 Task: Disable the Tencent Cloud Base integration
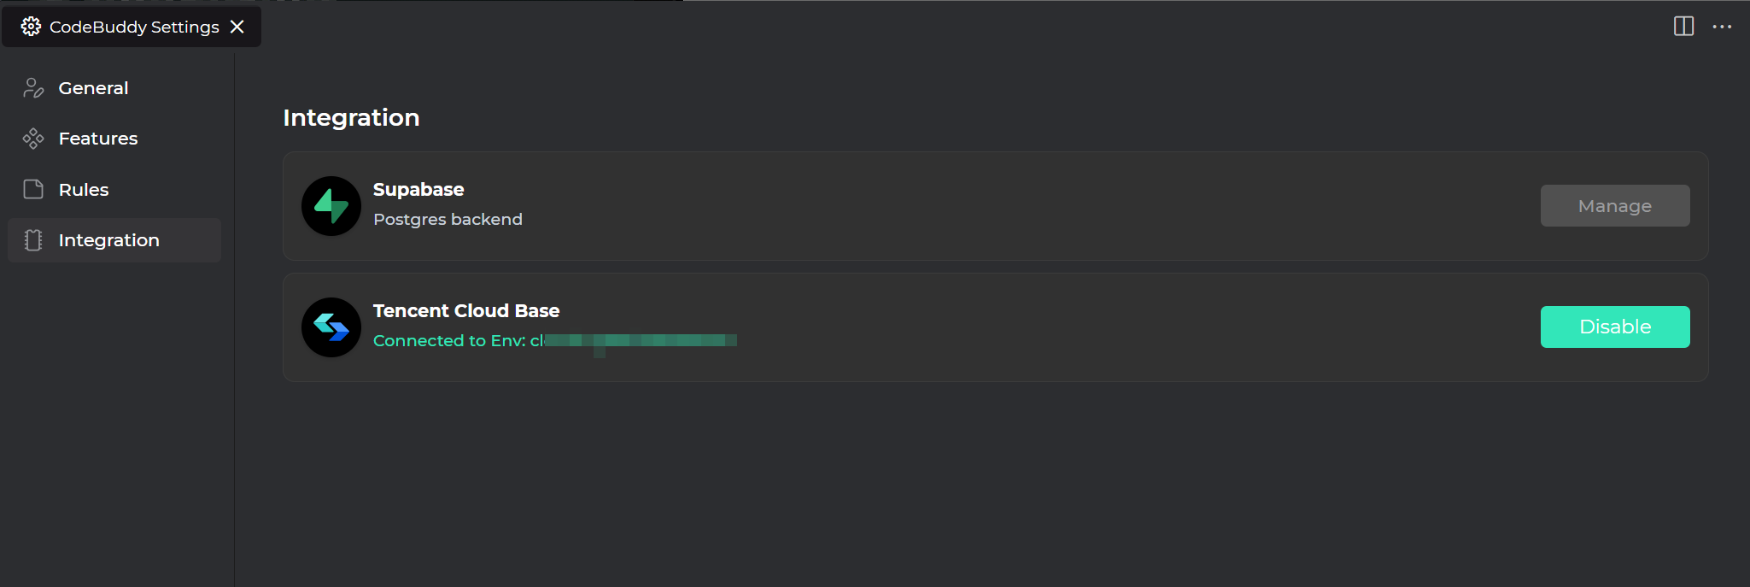[x=1614, y=327]
